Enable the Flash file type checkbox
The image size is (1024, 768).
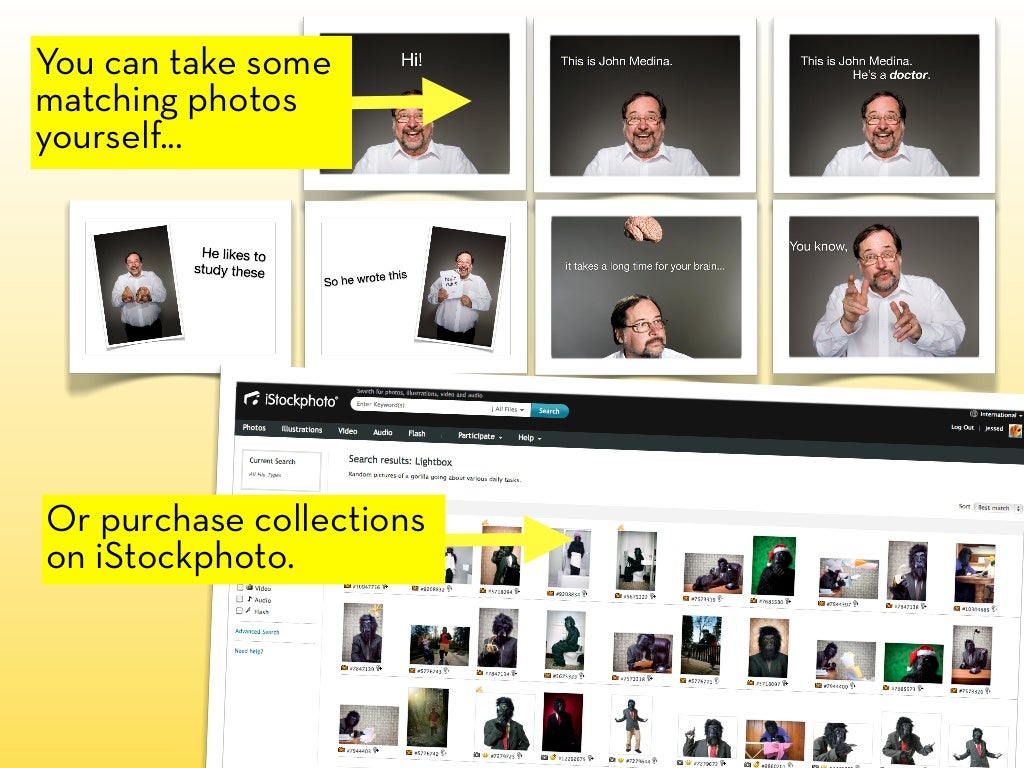click(238, 610)
